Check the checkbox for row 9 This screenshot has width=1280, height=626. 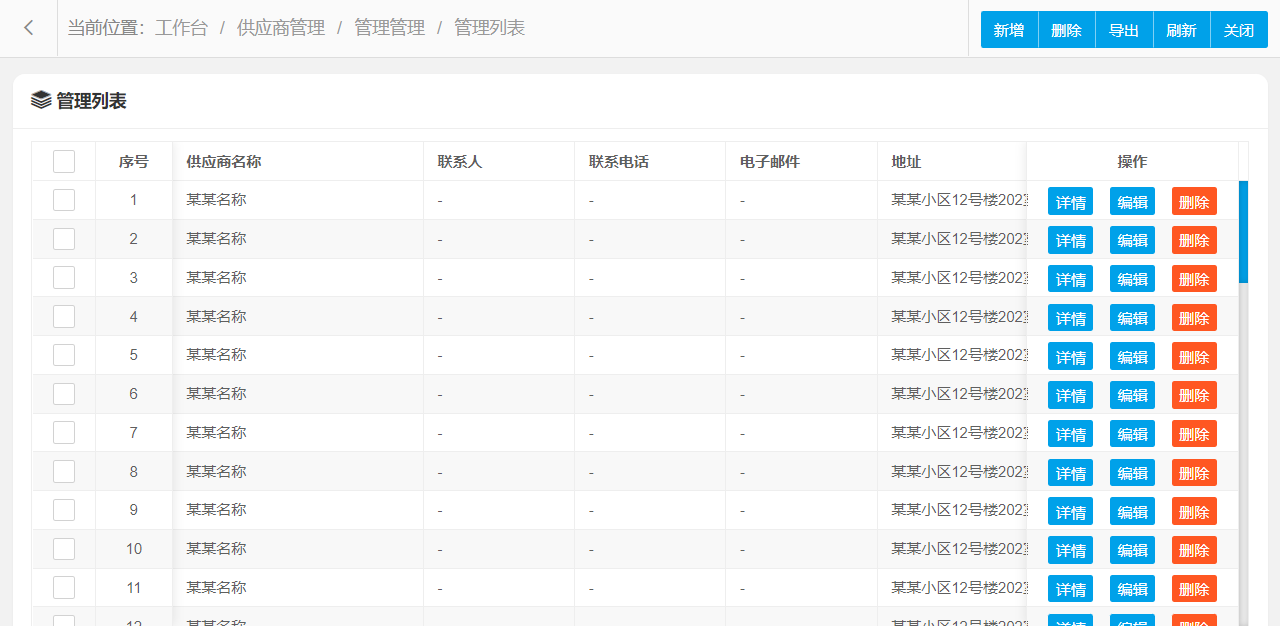tap(64, 510)
